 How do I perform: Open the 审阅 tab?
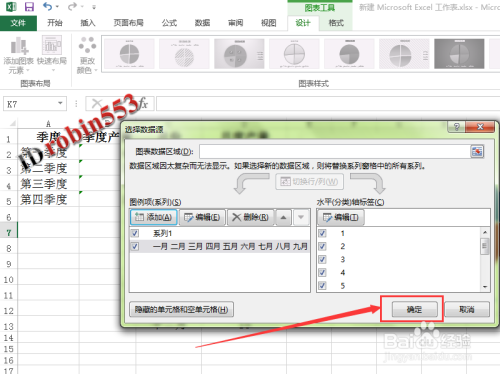235,23
